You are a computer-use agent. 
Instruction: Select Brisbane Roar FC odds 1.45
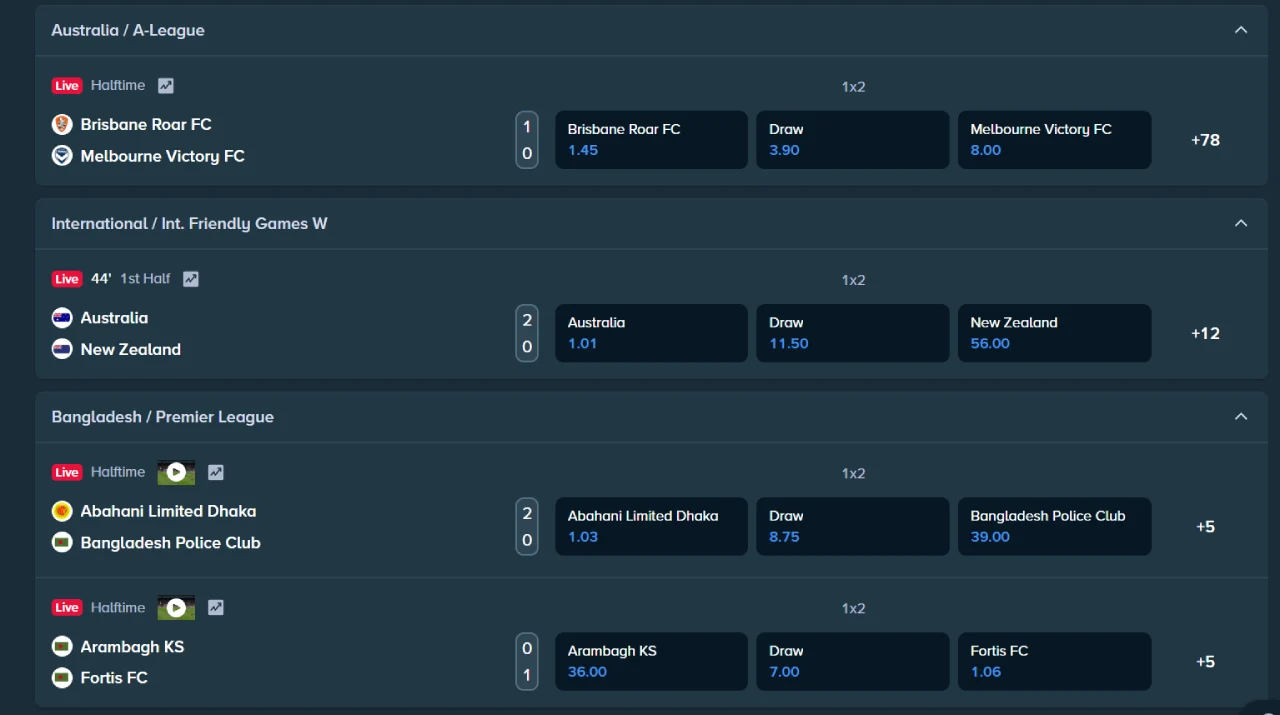click(651, 140)
